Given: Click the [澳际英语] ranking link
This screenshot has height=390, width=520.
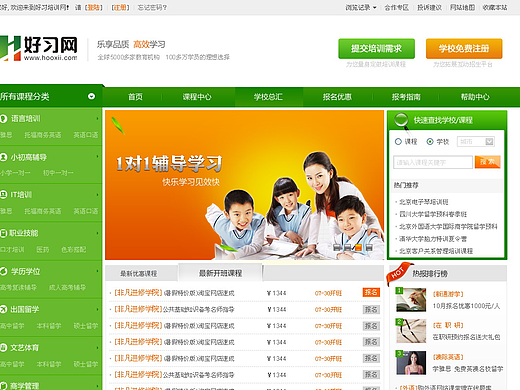Looking at the screenshot, I should pos(448,357).
